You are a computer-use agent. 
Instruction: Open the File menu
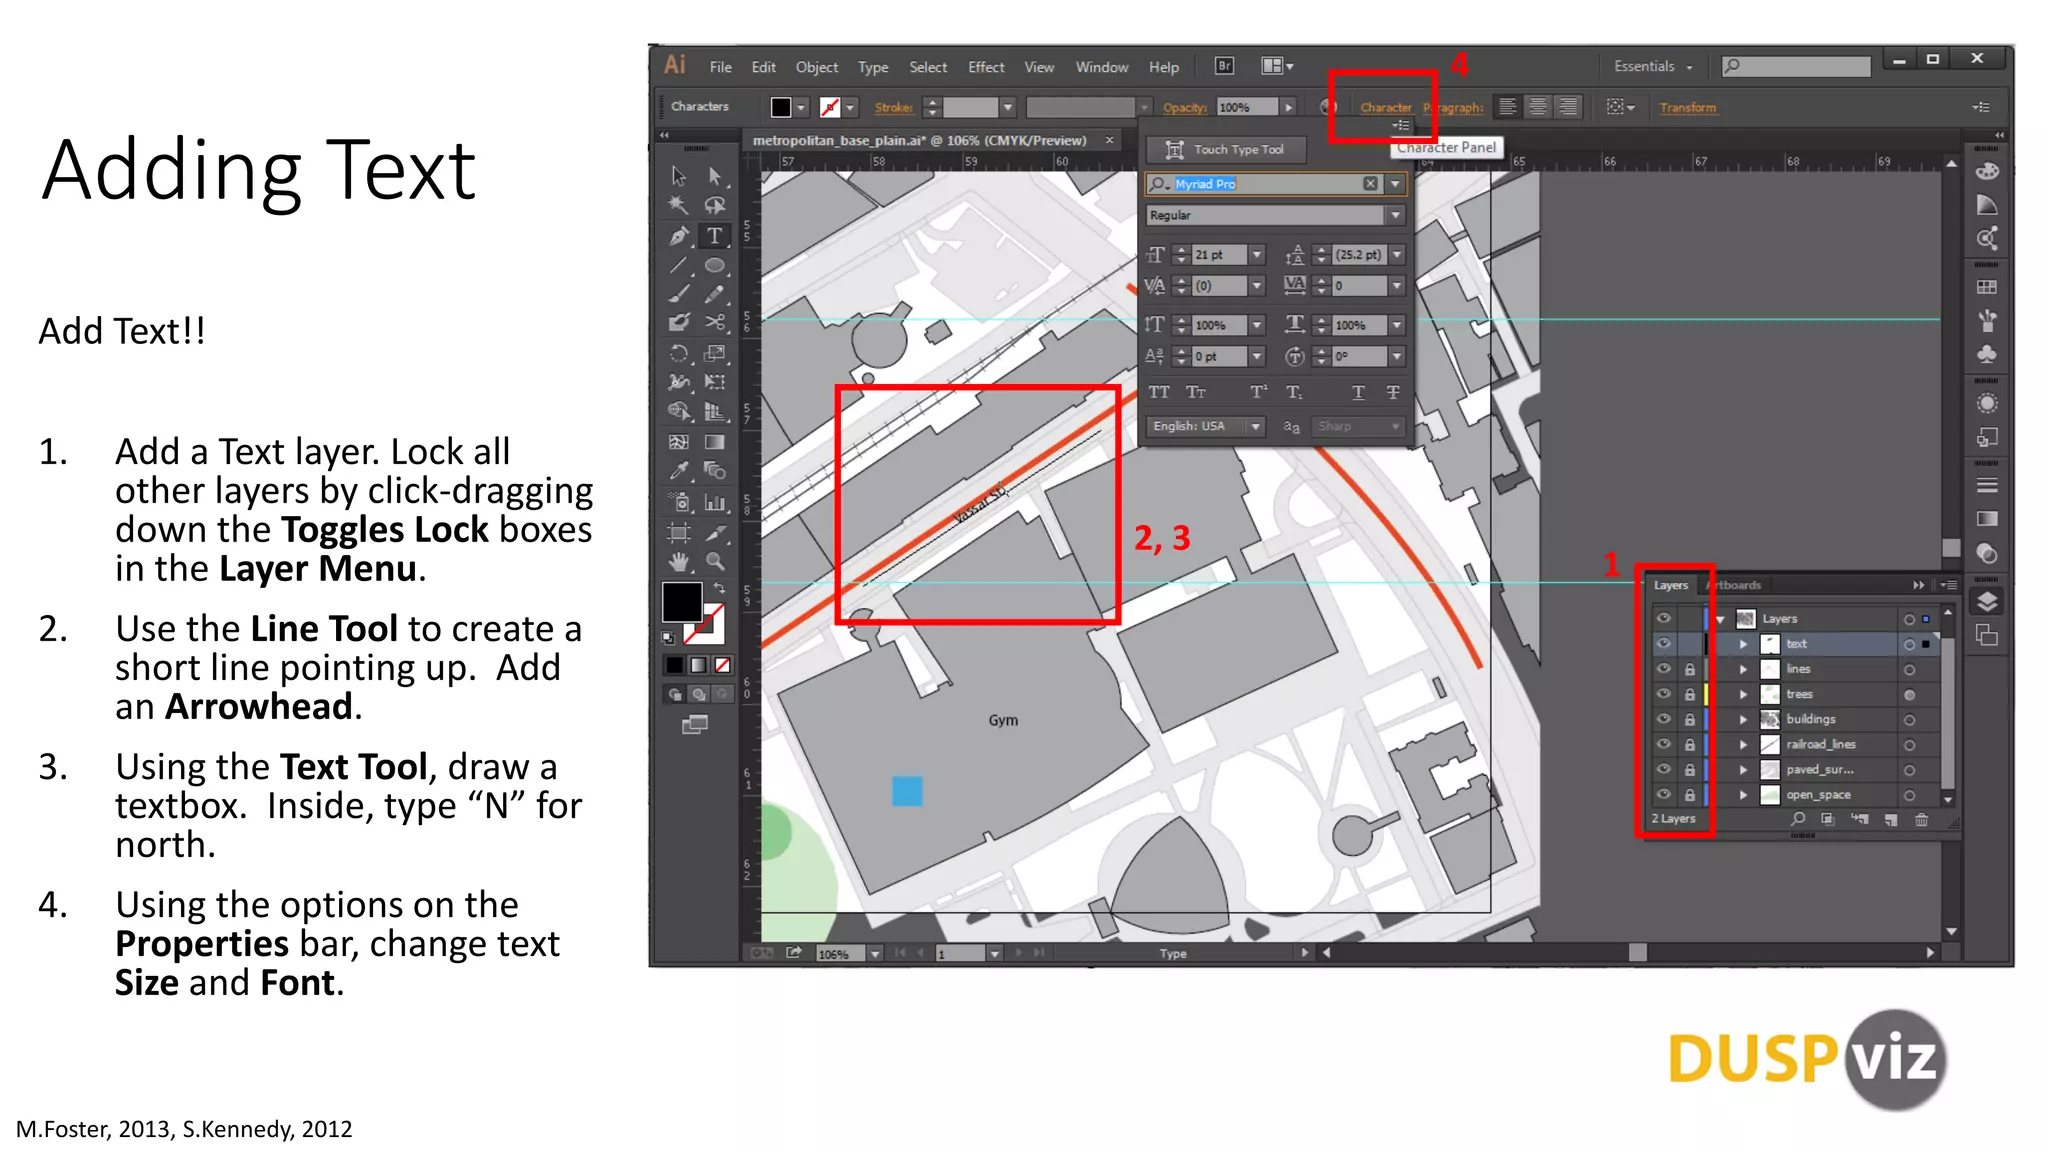(x=720, y=67)
